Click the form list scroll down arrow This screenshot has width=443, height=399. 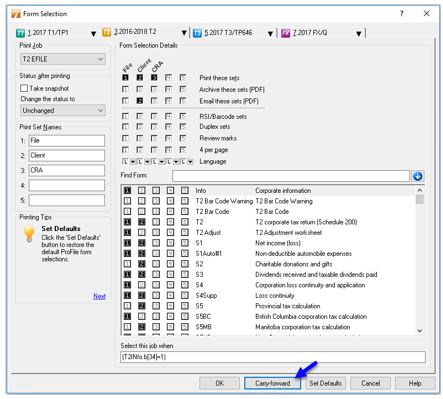click(x=420, y=331)
